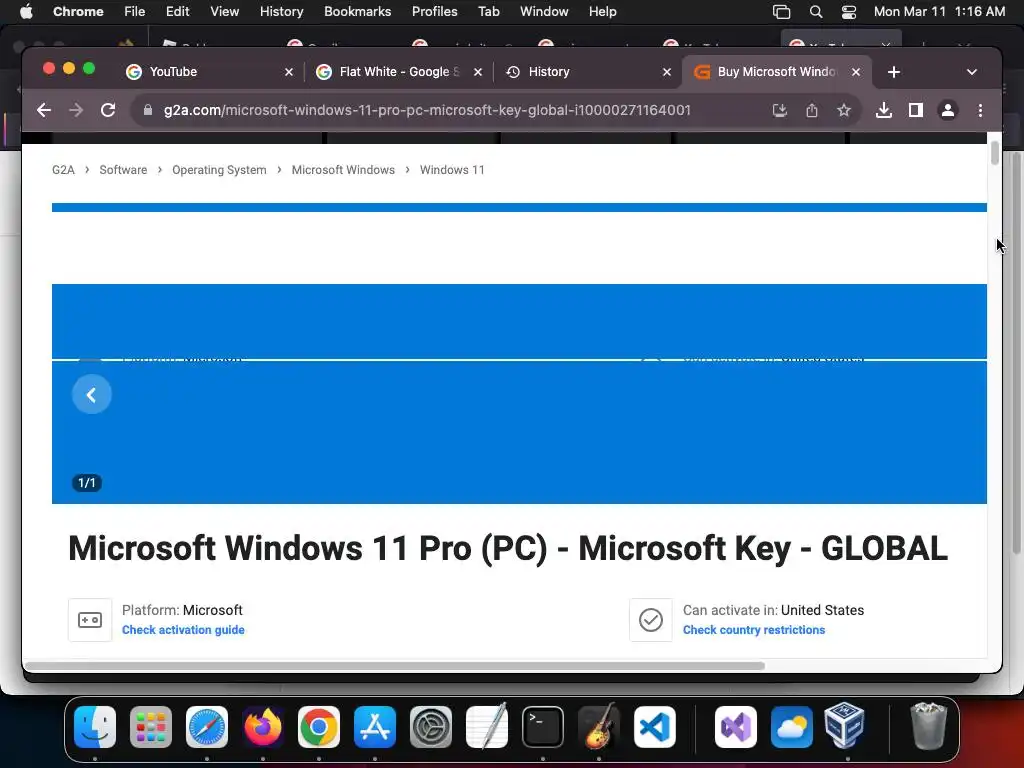The height and width of the screenshot is (768, 1024).
Task: Open the Profiles menu
Action: tap(434, 11)
